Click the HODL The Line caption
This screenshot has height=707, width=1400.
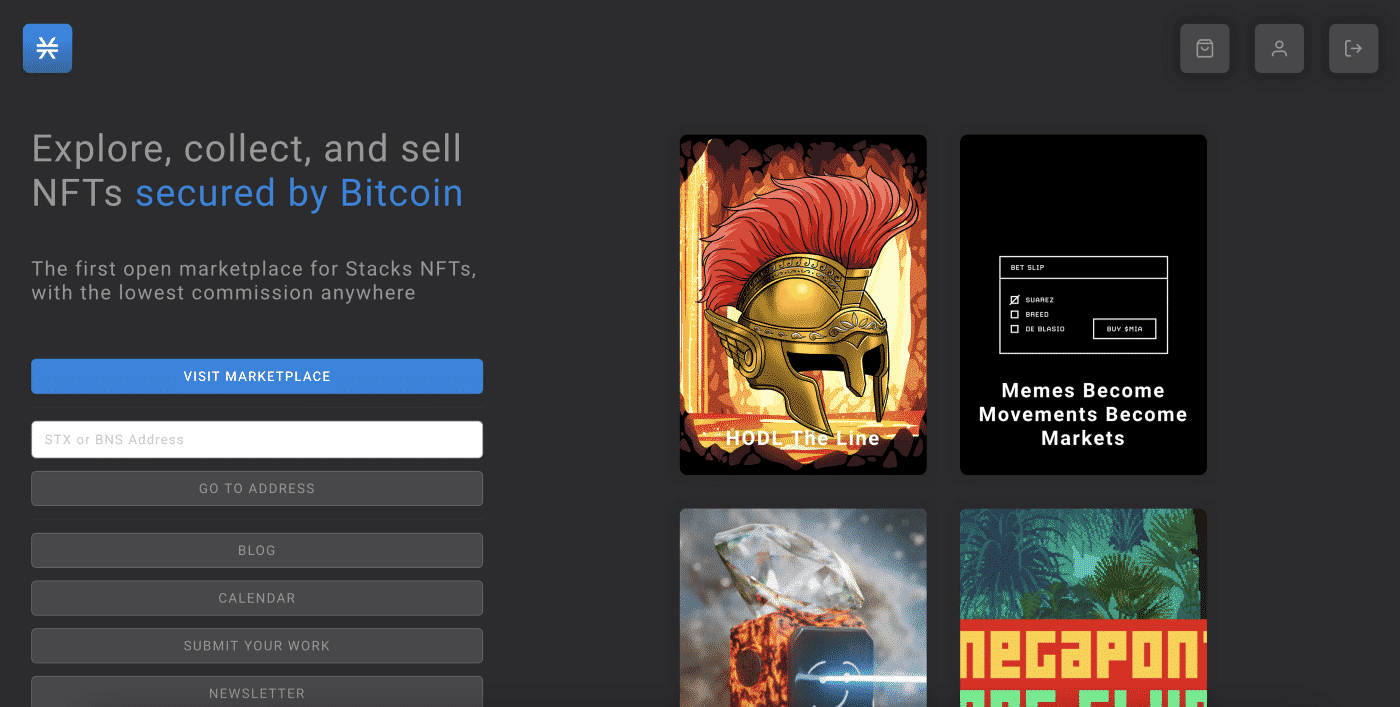(803, 438)
